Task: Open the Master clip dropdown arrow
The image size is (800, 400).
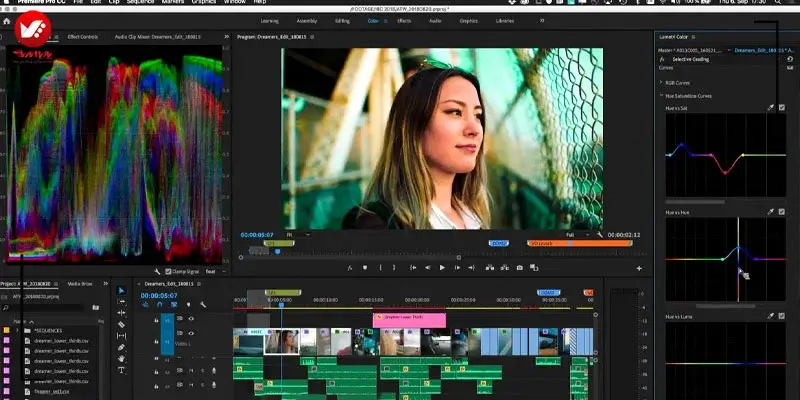Action: 729,50
